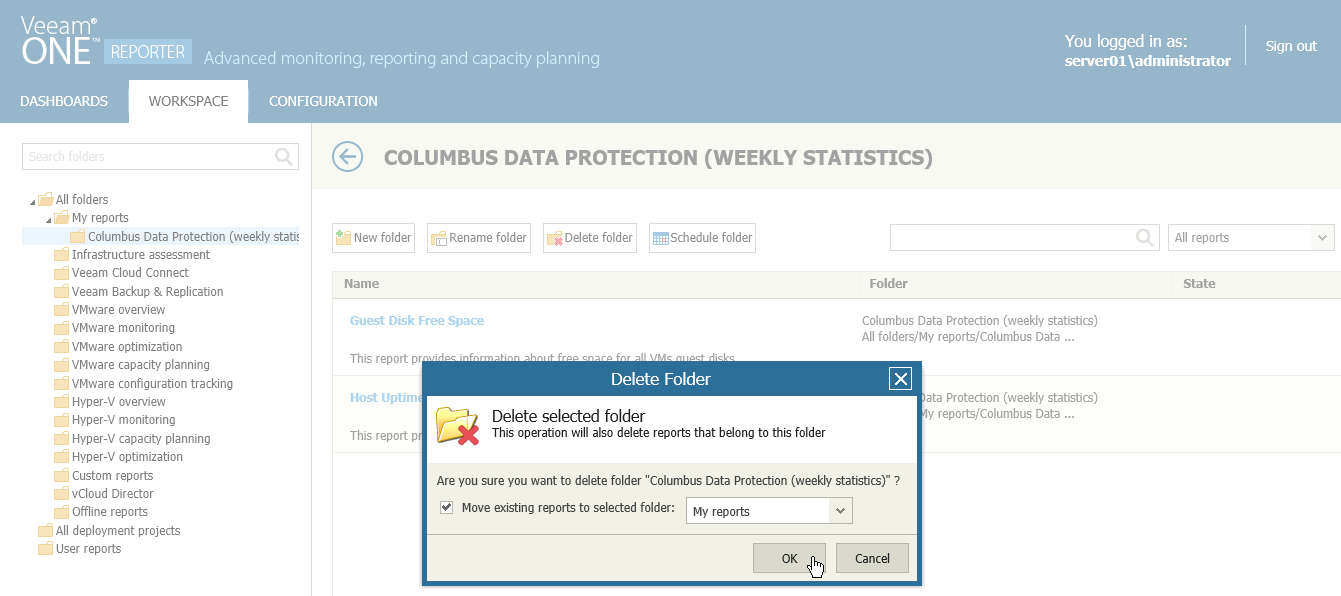Click the report search magnifier icon

coord(1145,237)
